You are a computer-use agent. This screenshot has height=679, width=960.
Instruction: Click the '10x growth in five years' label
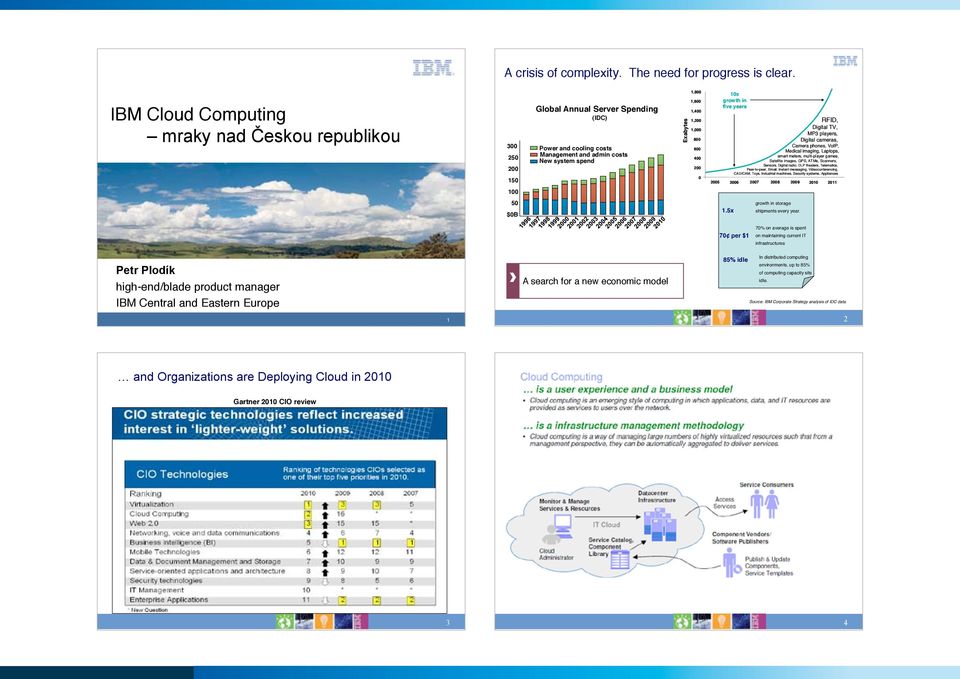(x=734, y=100)
